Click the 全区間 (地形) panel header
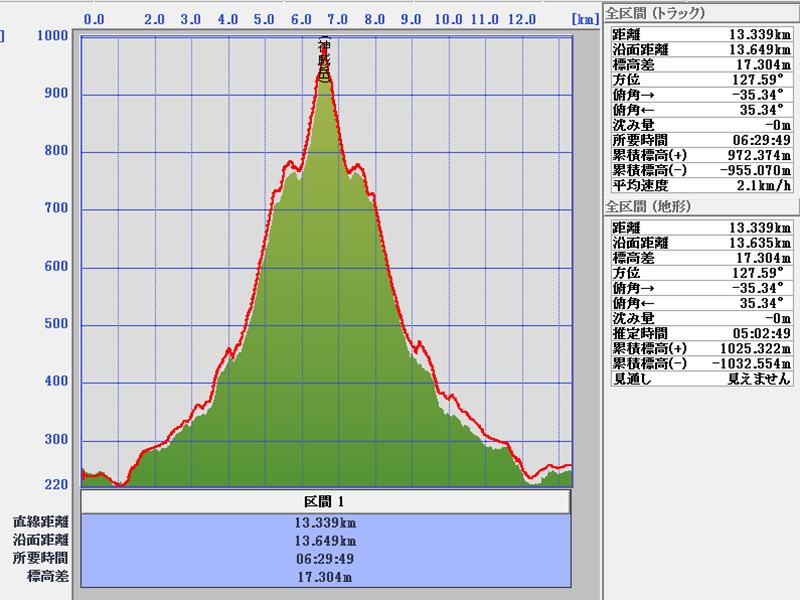800x600 pixels. tap(650, 206)
